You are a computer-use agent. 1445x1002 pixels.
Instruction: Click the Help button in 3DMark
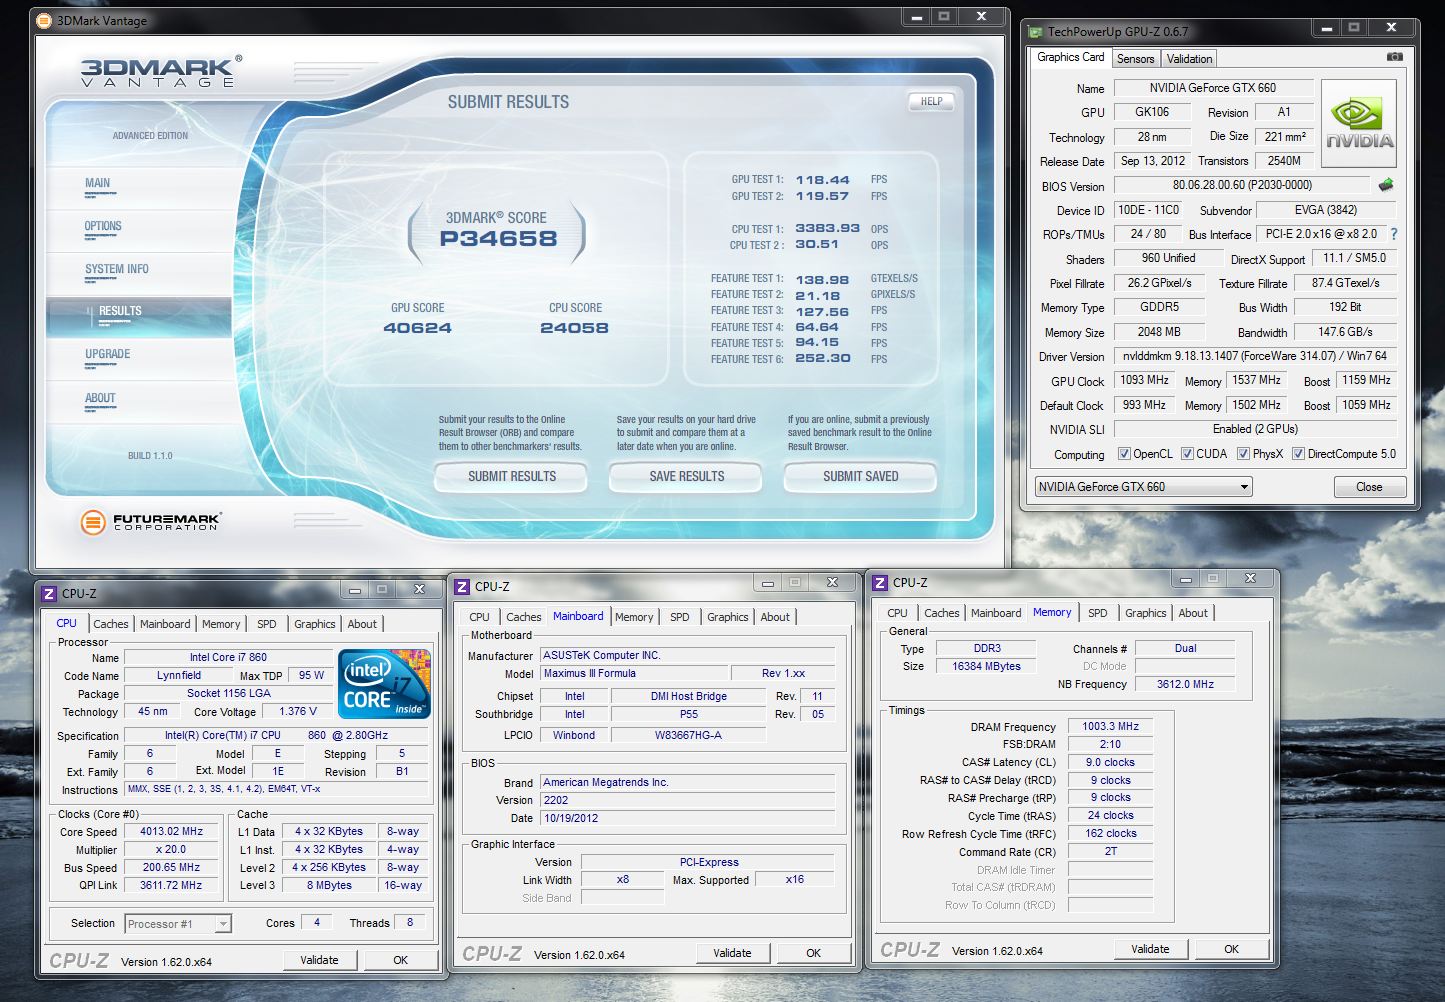tap(931, 101)
